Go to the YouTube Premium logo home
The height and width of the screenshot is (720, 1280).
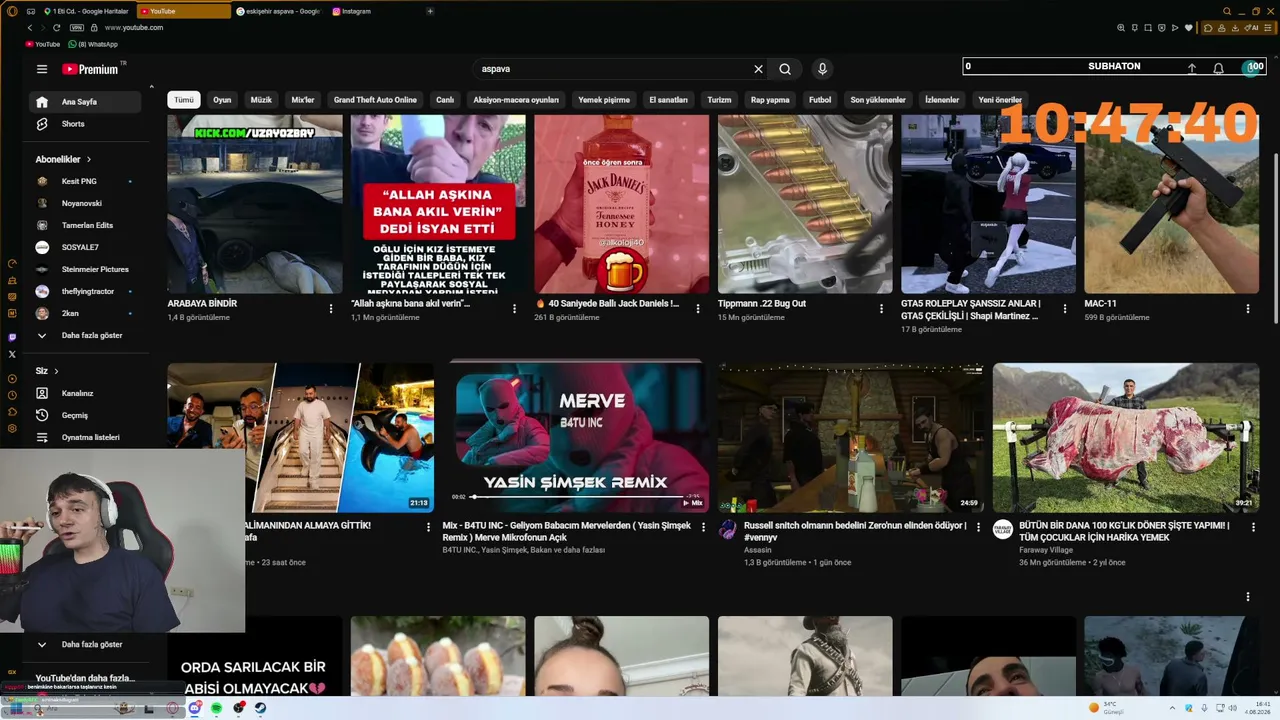[x=90, y=69]
